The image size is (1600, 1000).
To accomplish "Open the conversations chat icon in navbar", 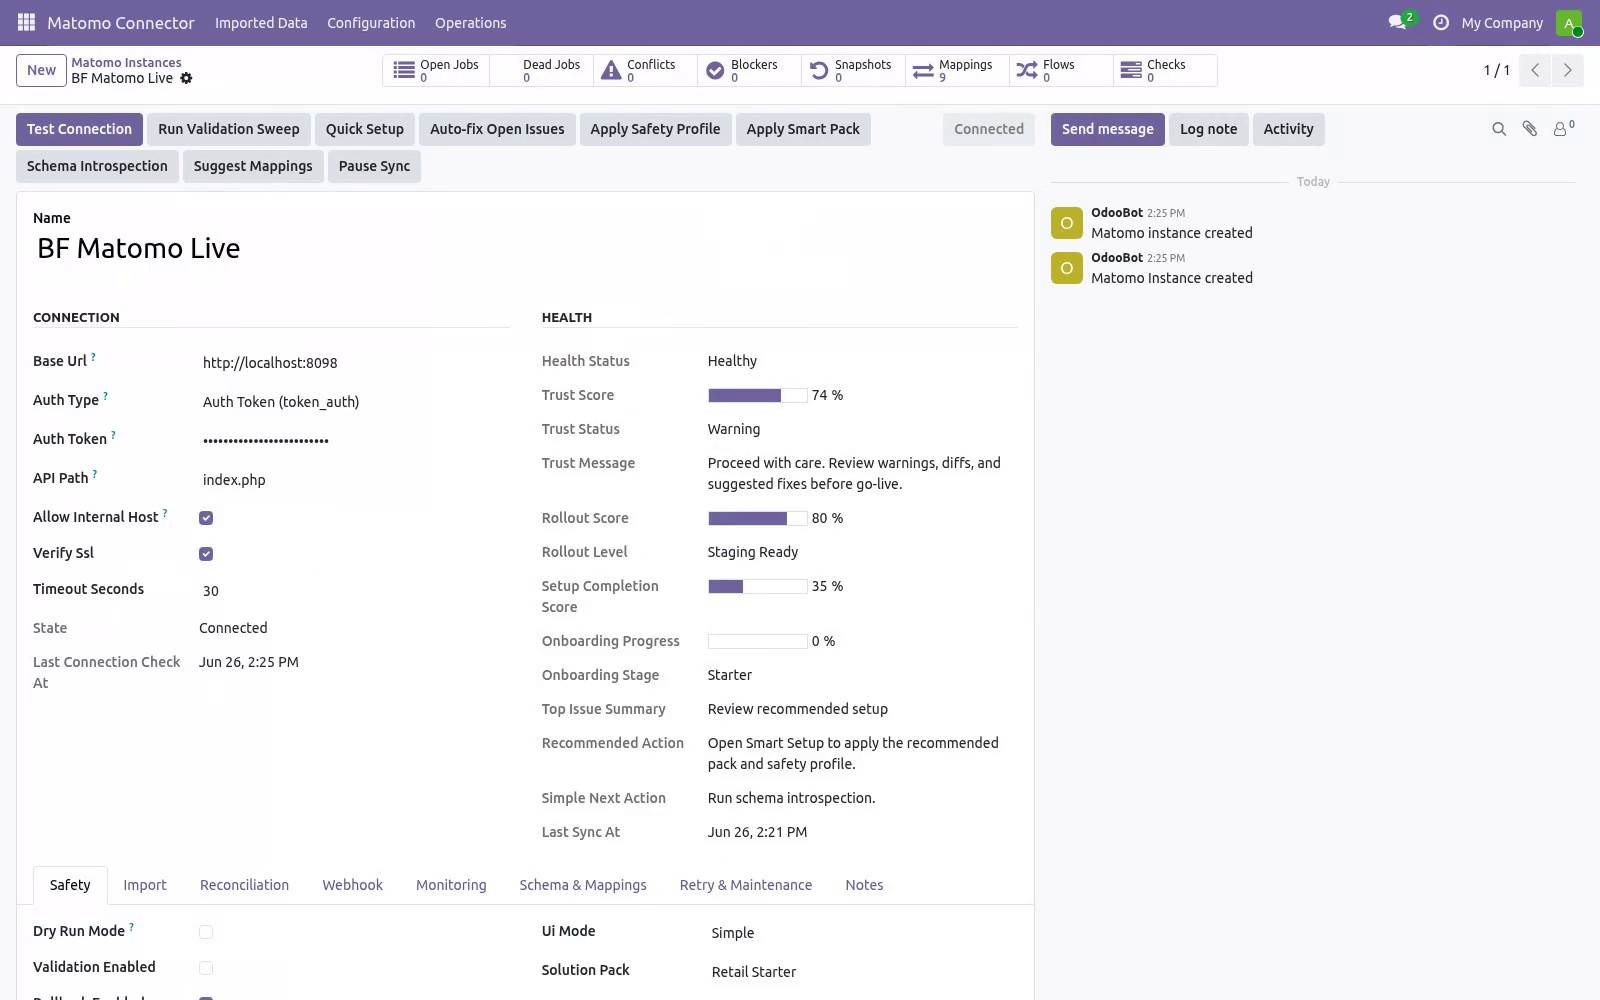I will point(1397,22).
